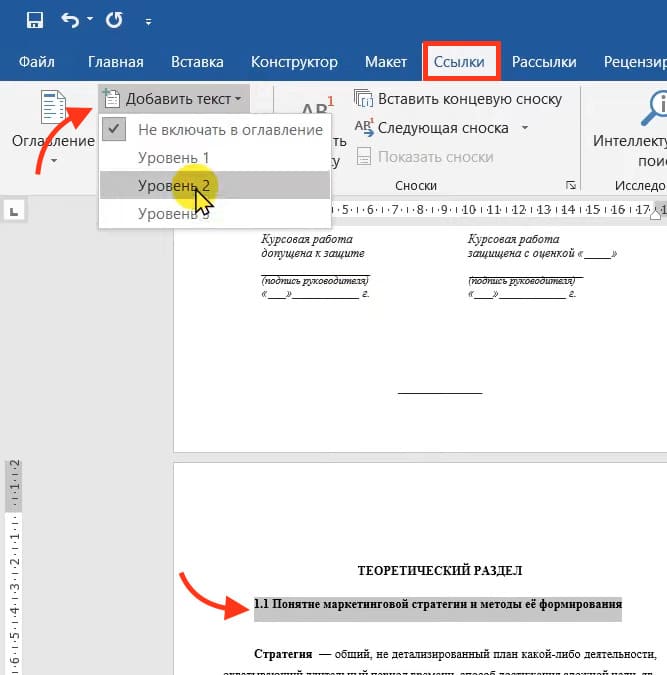Click Показать сноски button
The height and width of the screenshot is (675, 667).
click(x=424, y=157)
